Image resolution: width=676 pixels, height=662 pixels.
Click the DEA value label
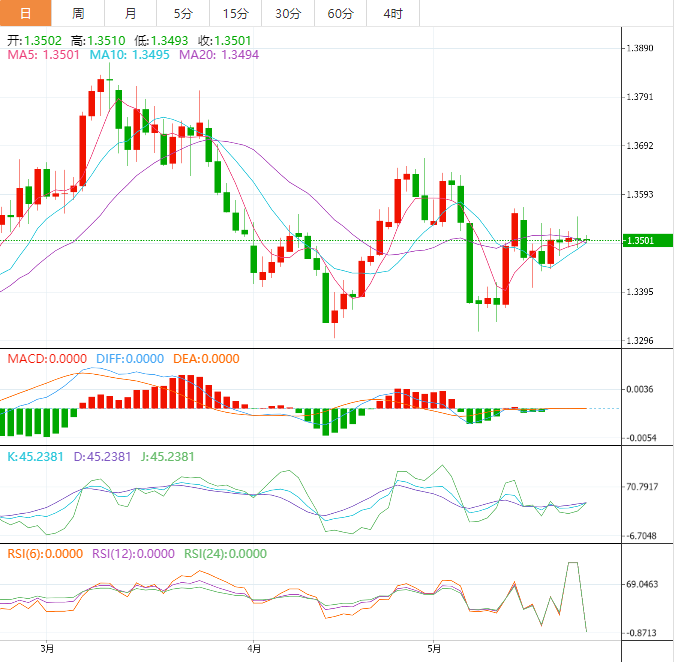tap(206, 359)
